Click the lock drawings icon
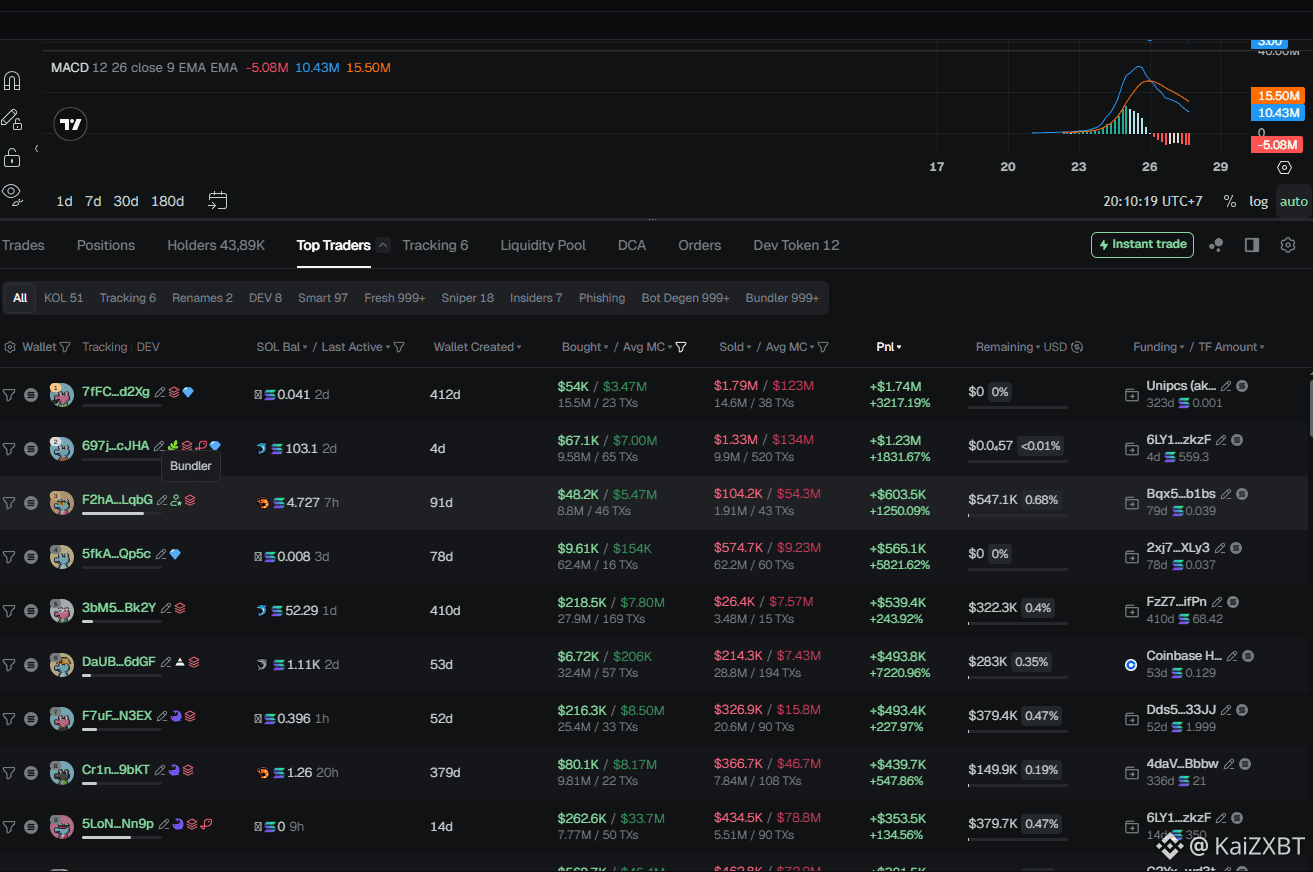This screenshot has height=872, width=1313. 12,157
